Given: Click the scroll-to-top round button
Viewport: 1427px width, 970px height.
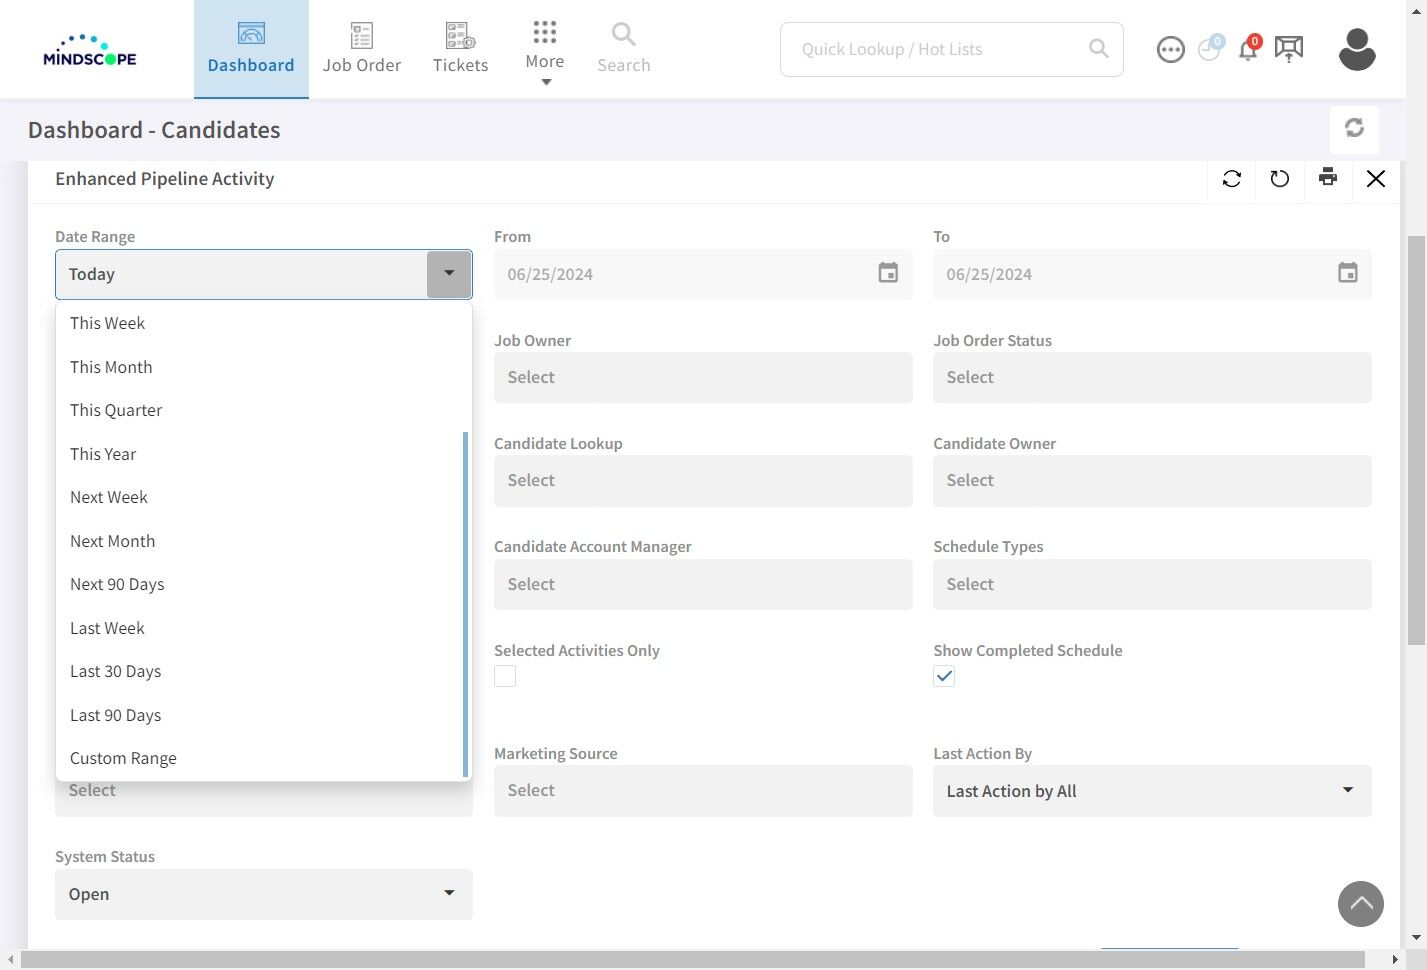Looking at the screenshot, I should pos(1361,904).
